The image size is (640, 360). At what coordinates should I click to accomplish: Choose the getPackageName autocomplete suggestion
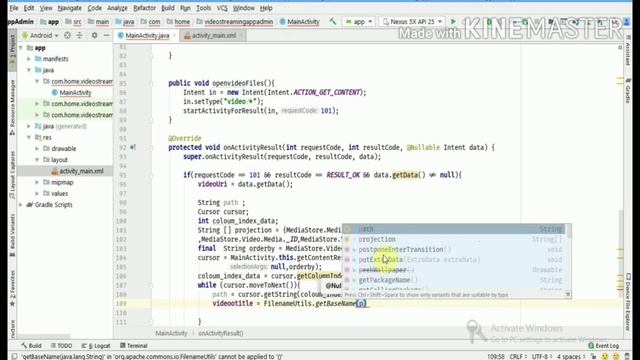(x=454, y=280)
